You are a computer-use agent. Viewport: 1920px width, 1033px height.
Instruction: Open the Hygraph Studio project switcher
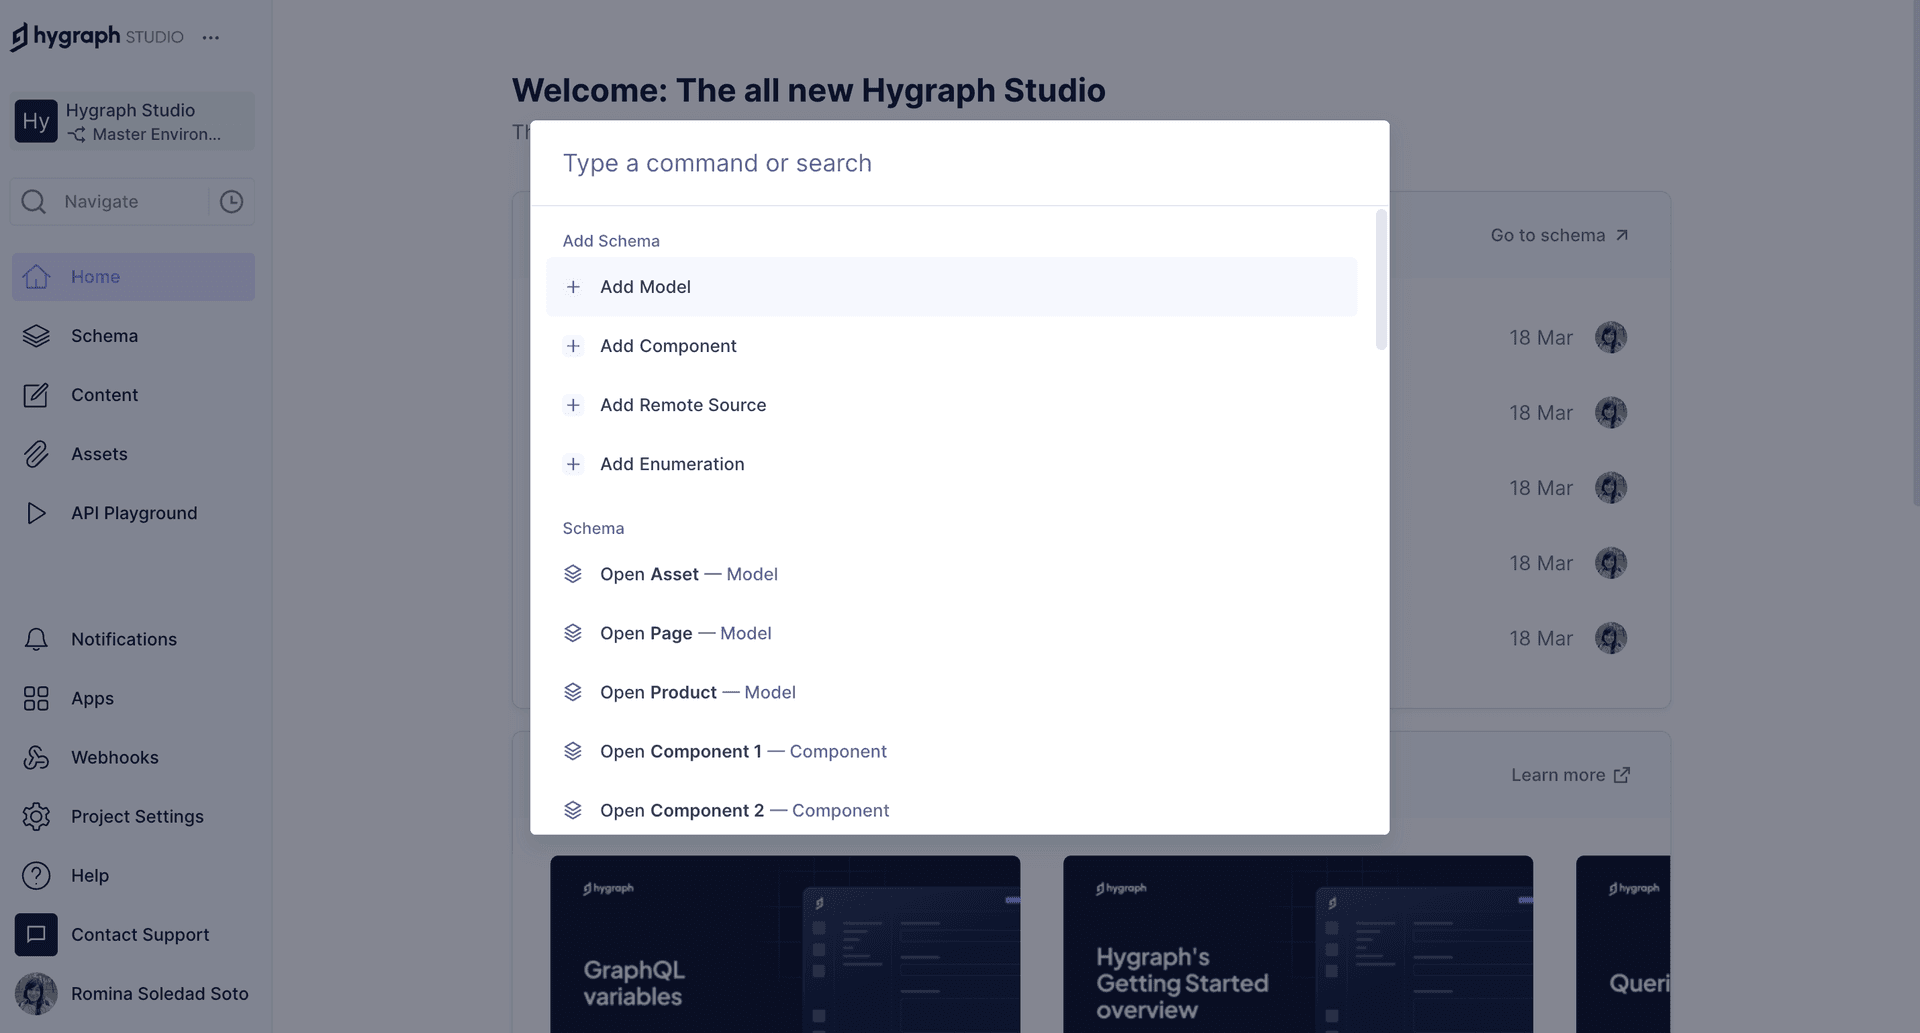133,121
